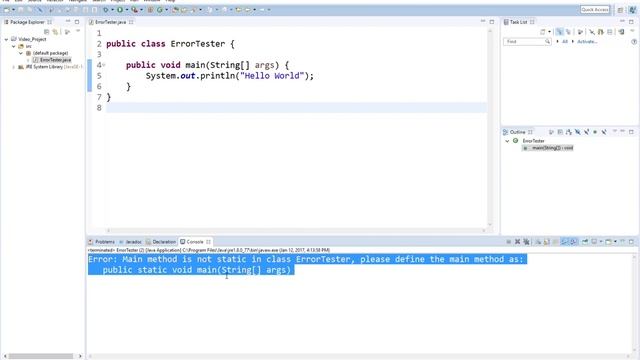Click the green Run button in toolbar

120,9
